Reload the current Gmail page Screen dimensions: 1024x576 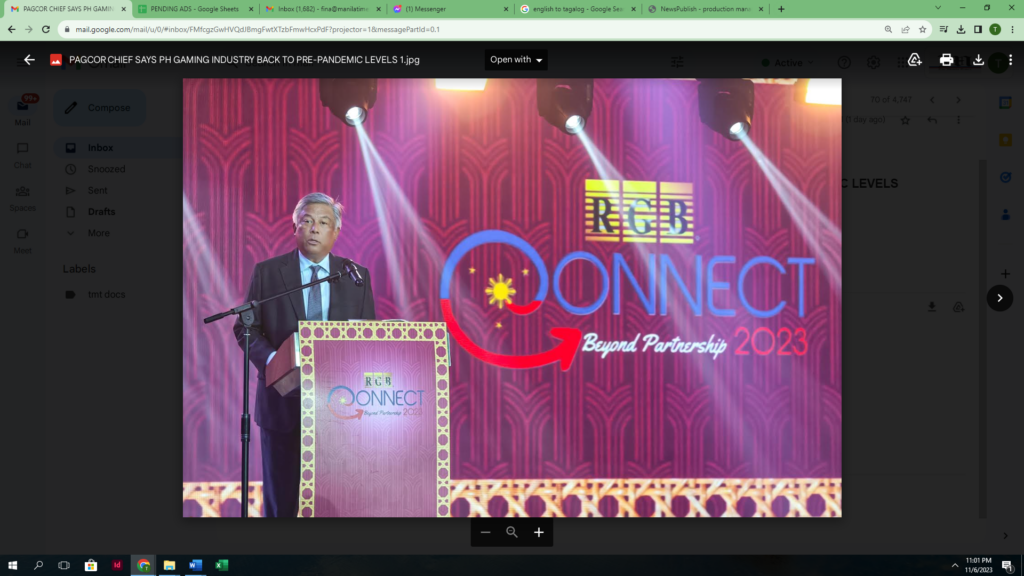(46, 29)
